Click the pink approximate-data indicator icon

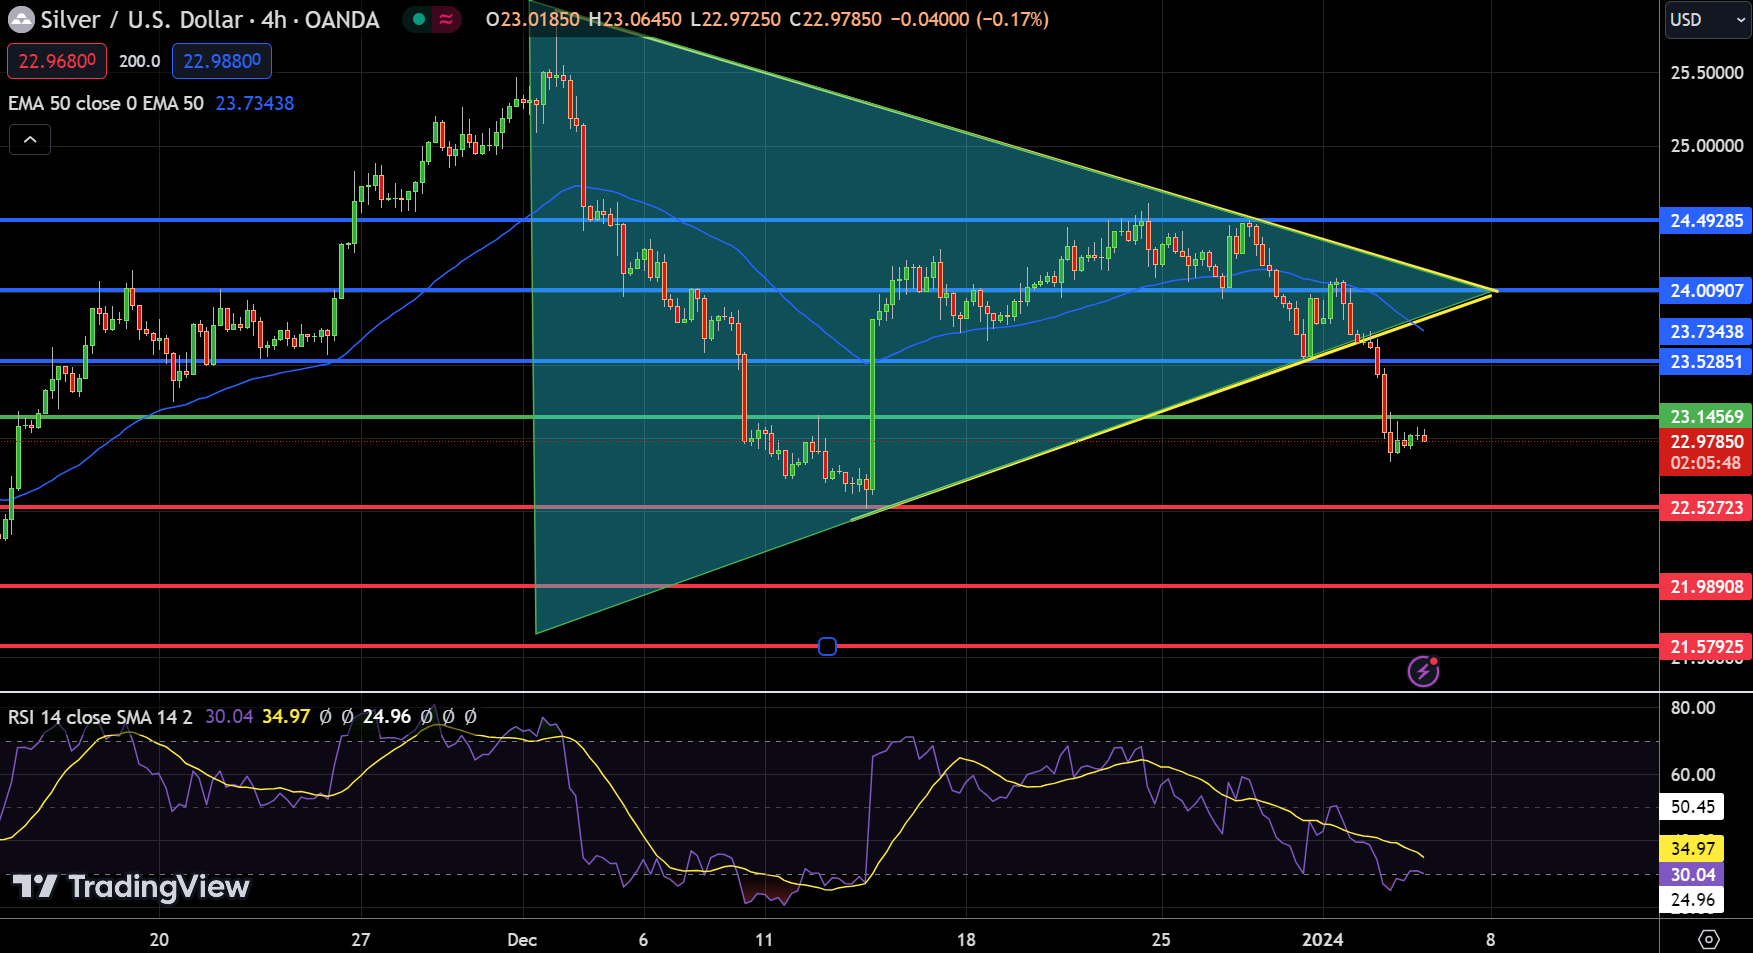(446, 19)
